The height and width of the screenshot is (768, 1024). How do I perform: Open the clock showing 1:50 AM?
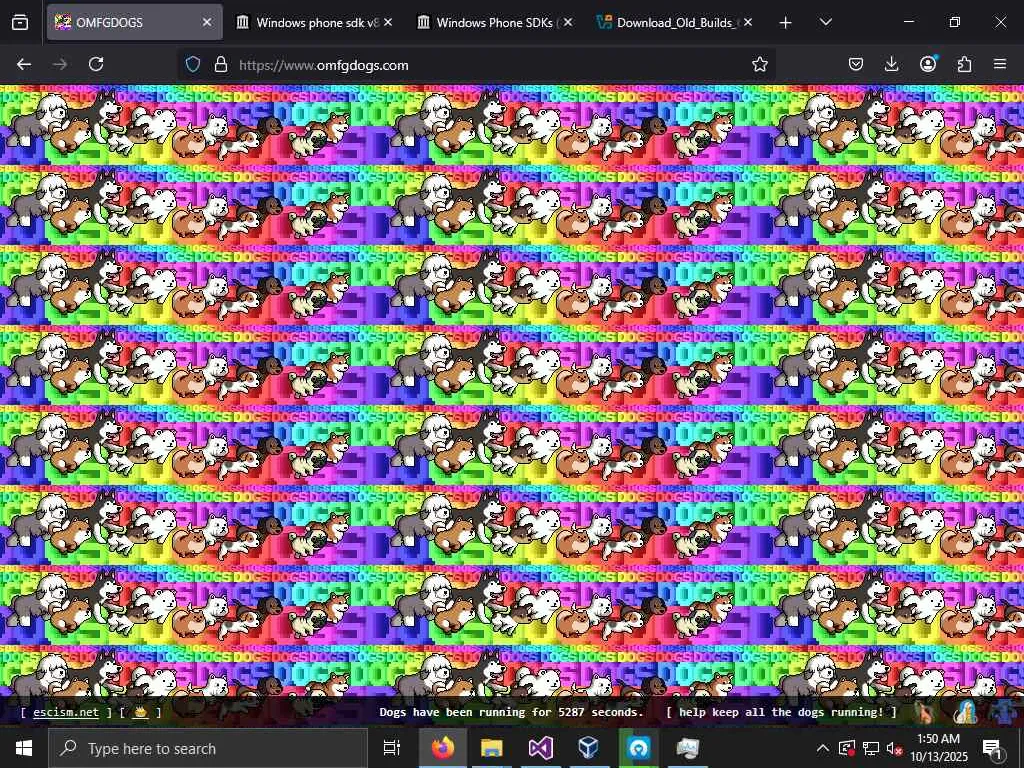[938, 748]
